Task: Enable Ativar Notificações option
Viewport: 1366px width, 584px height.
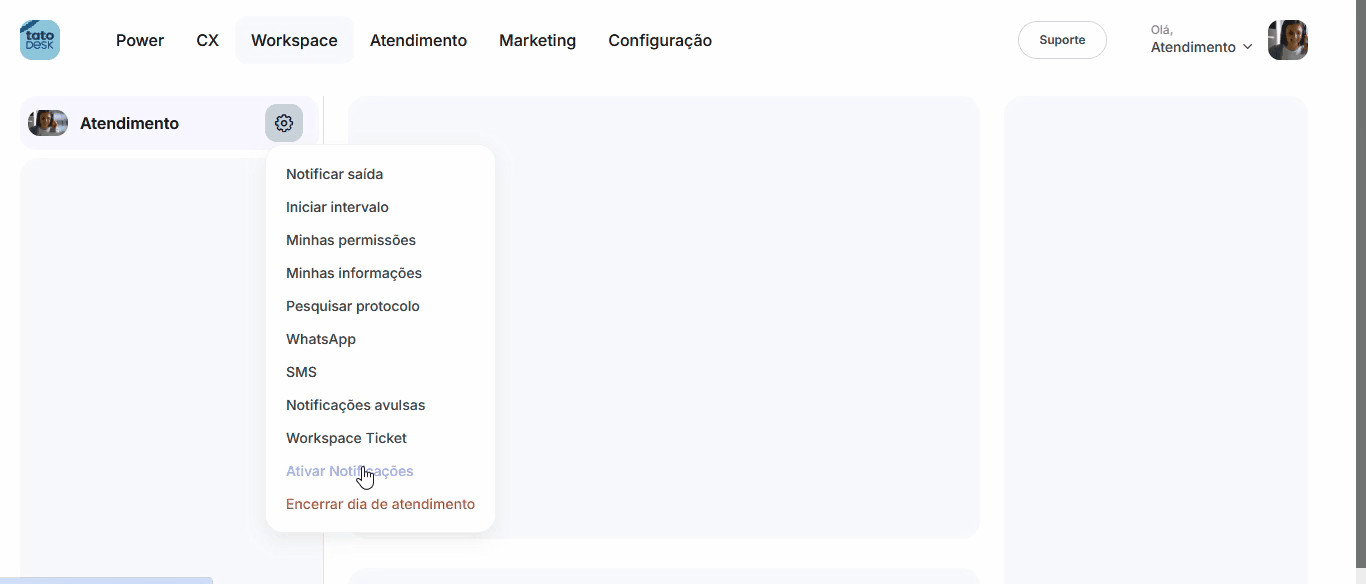Action: pos(349,471)
